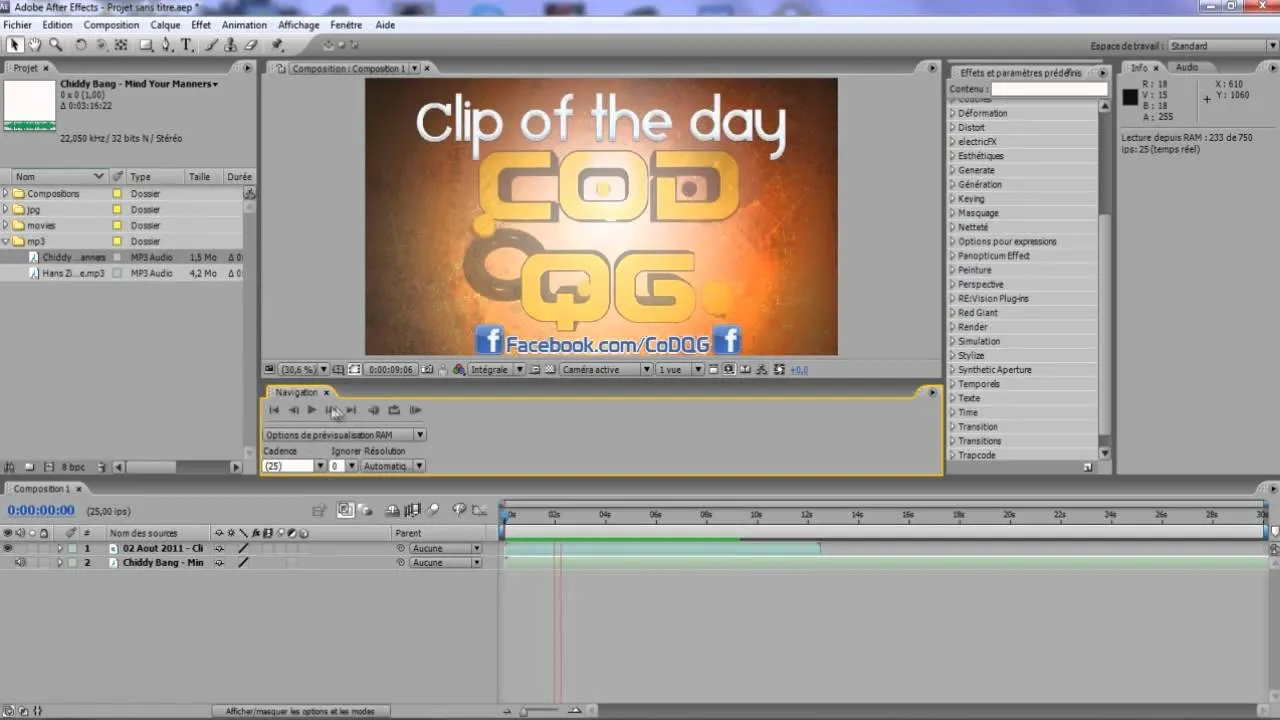Toggle loop playback option in Navigation panel
This screenshot has height=720, width=1280.
394,410
